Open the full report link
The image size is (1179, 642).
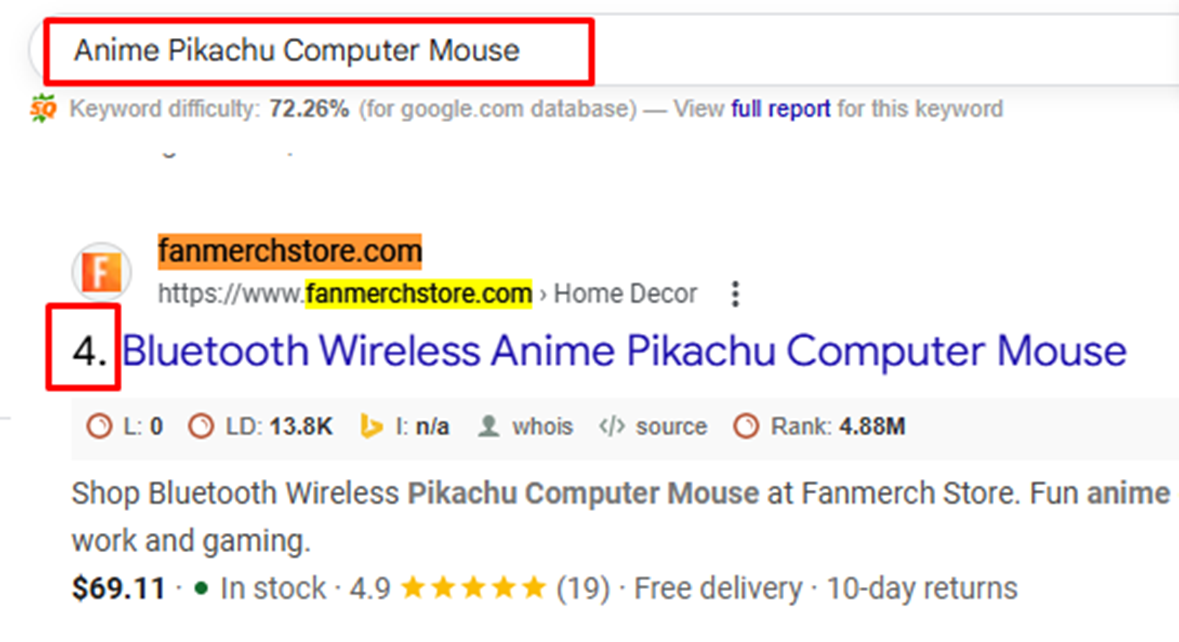[780, 109]
